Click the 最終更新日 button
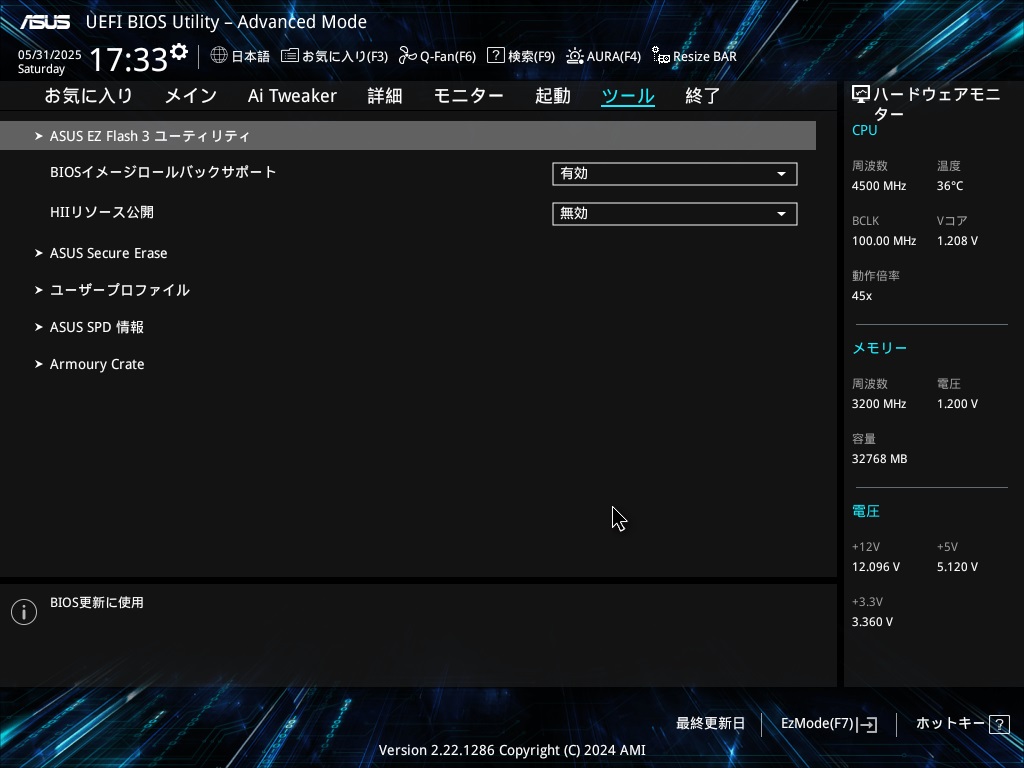The image size is (1024, 768). (710, 724)
